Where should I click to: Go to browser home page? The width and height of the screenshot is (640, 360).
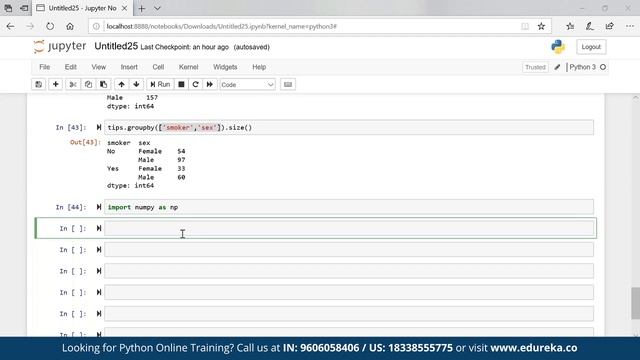[x=70, y=26]
